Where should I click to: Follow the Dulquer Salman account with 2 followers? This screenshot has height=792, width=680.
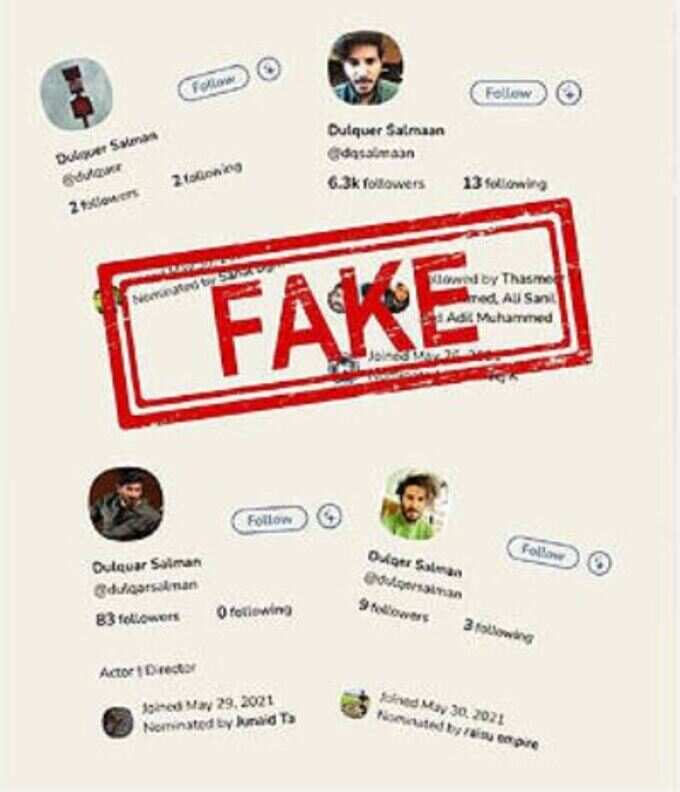pos(214,82)
